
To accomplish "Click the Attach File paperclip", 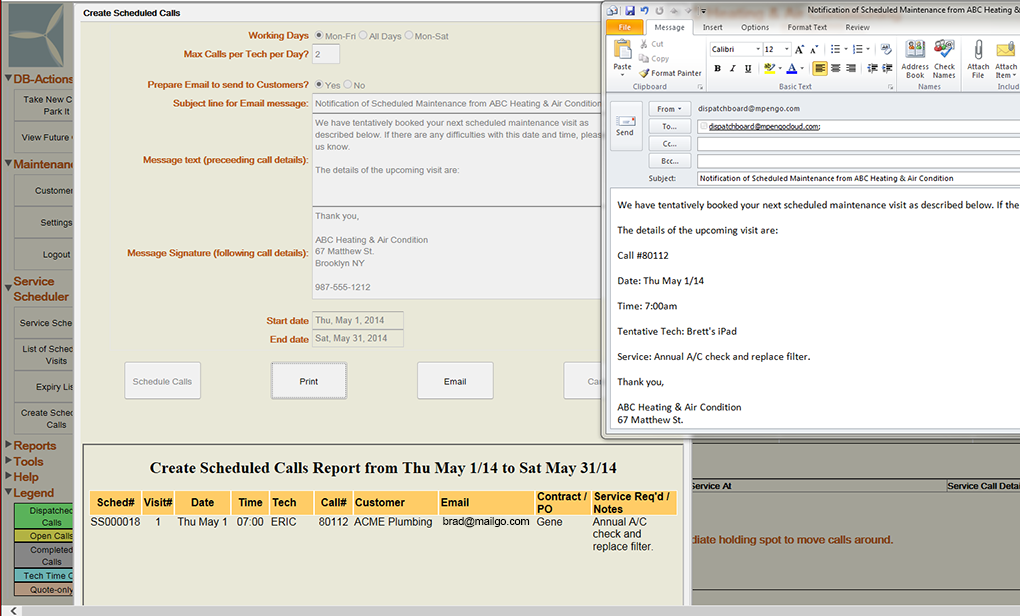I will tap(978, 58).
